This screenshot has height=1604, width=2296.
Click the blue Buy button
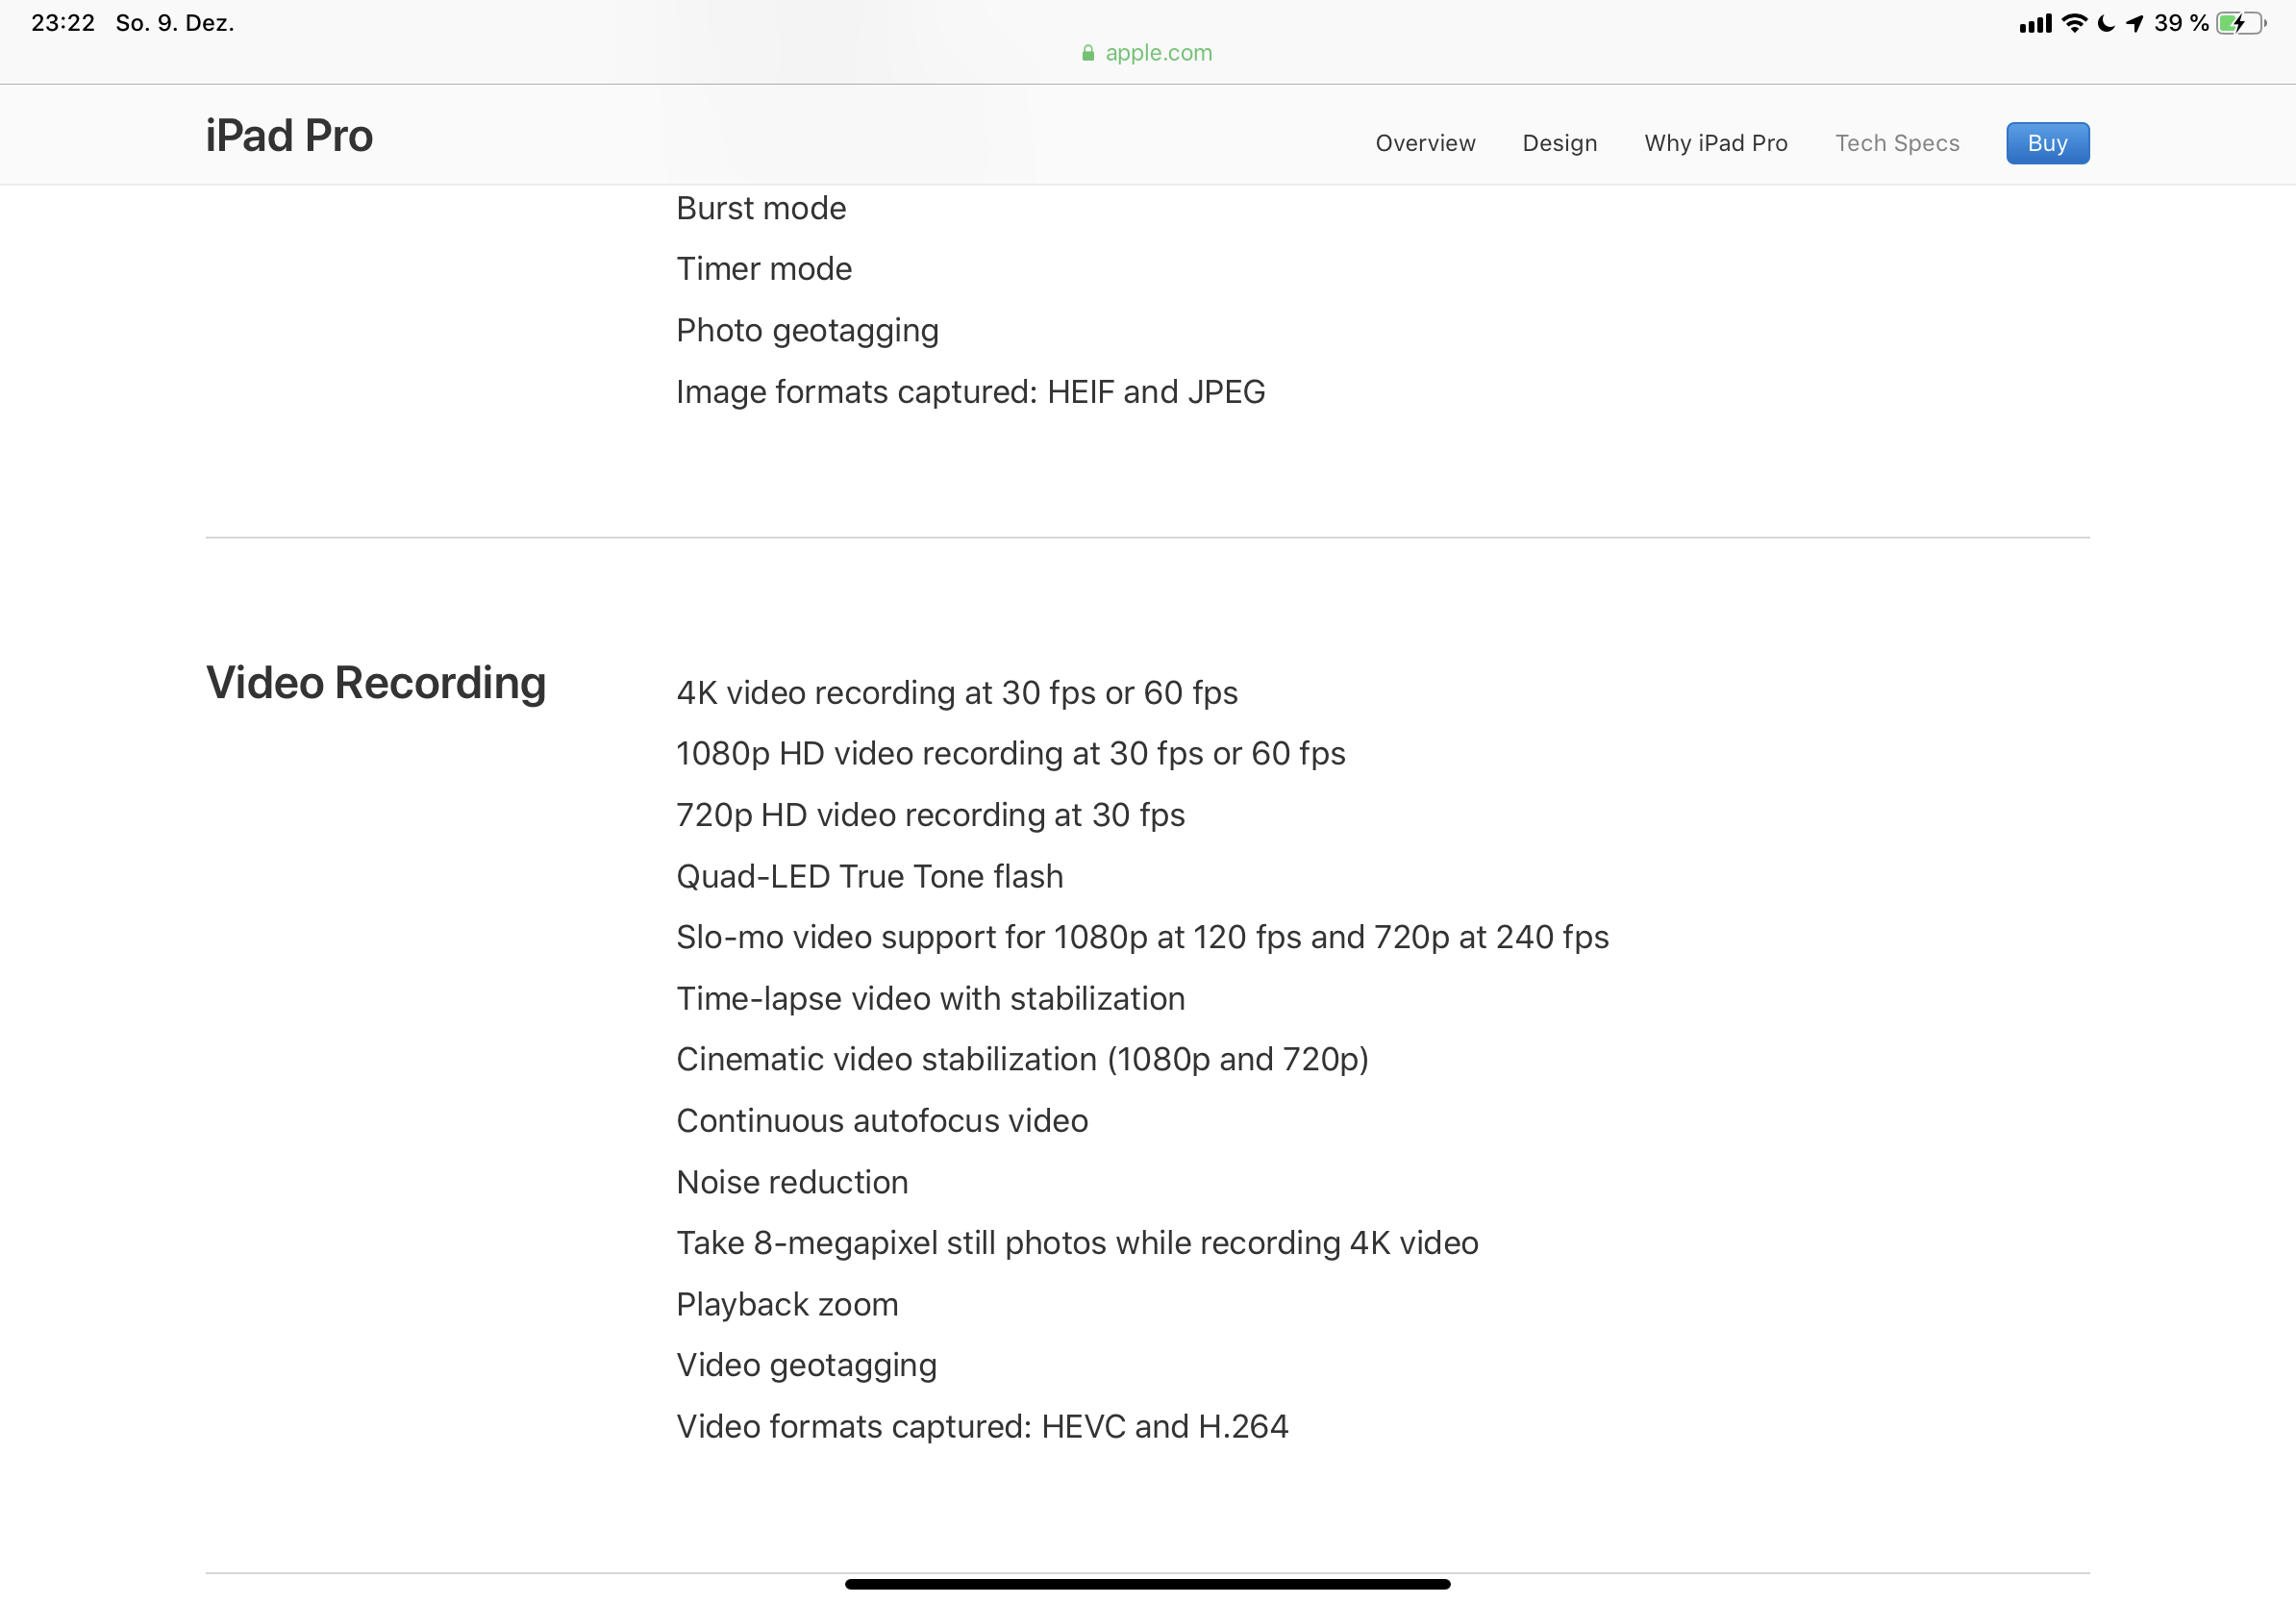tap(2047, 143)
